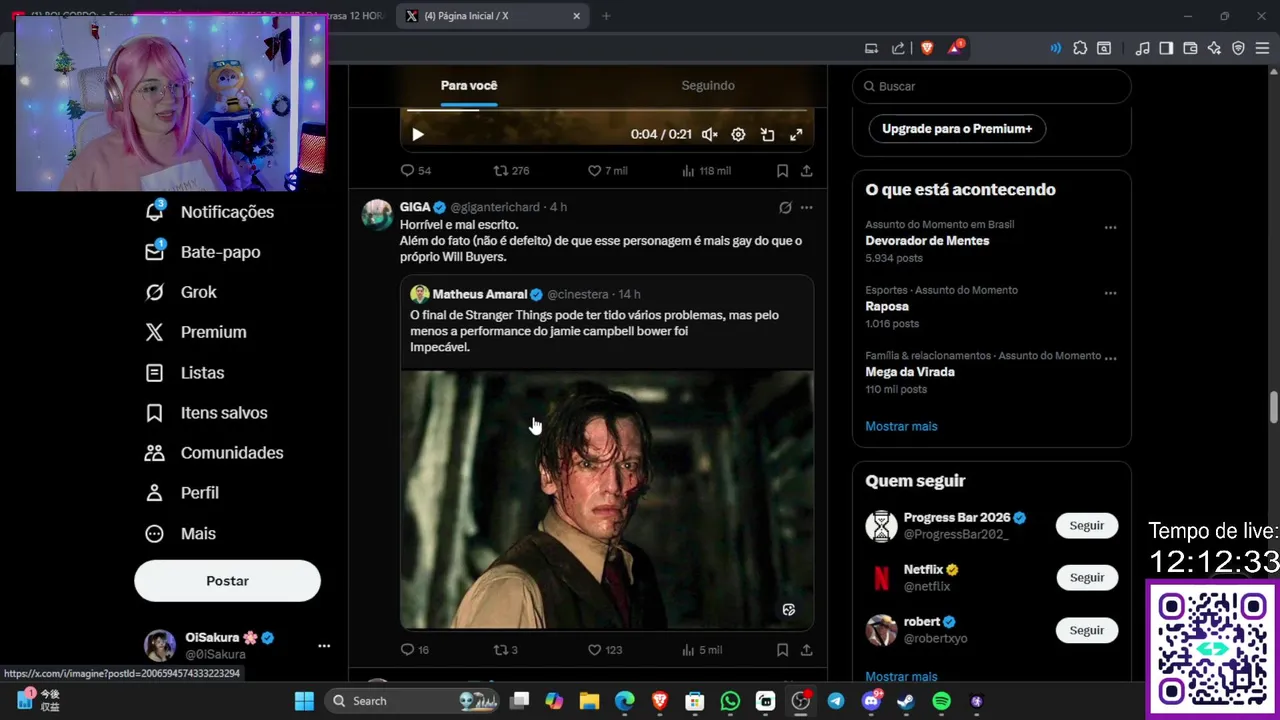Open browser hamburger main menu
The image size is (1280, 720).
1262,48
